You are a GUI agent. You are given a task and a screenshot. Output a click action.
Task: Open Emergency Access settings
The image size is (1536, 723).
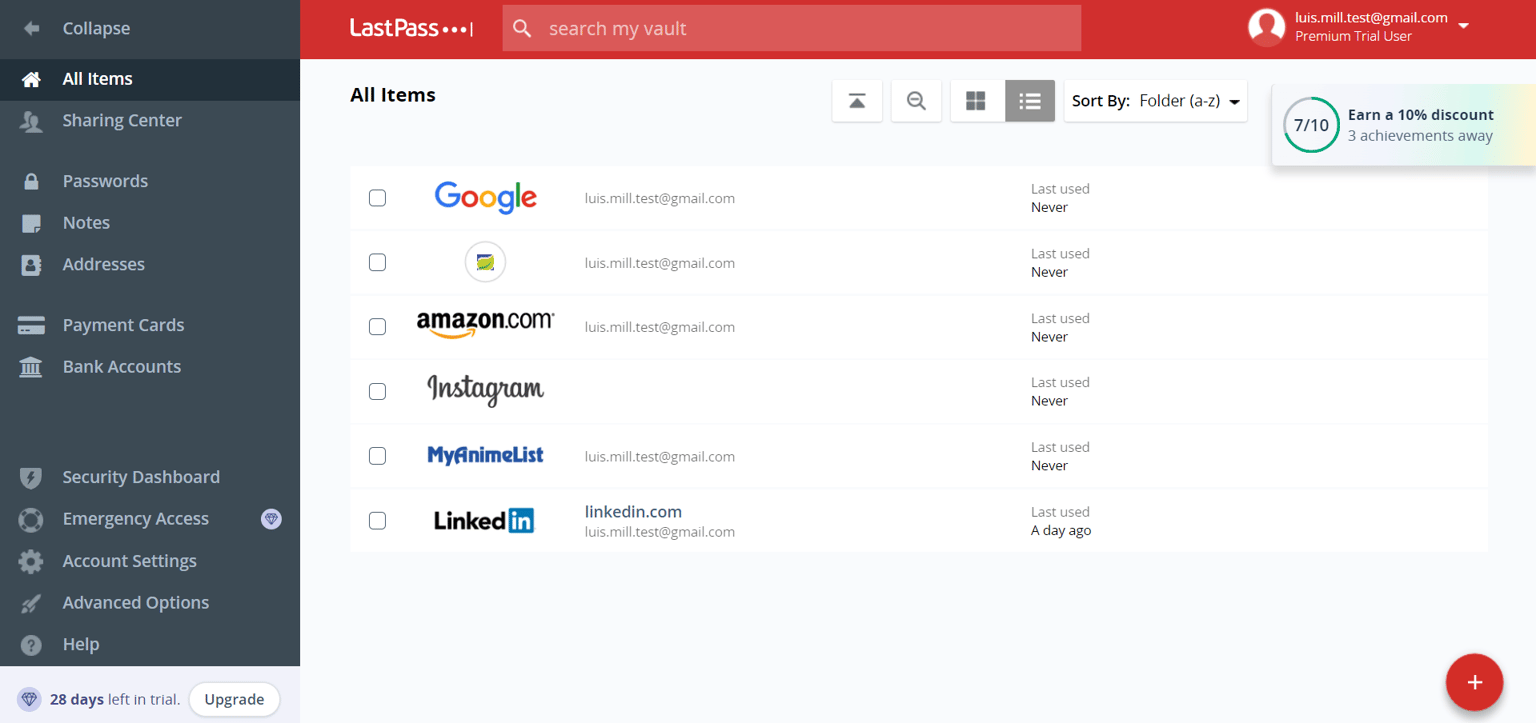coord(135,519)
